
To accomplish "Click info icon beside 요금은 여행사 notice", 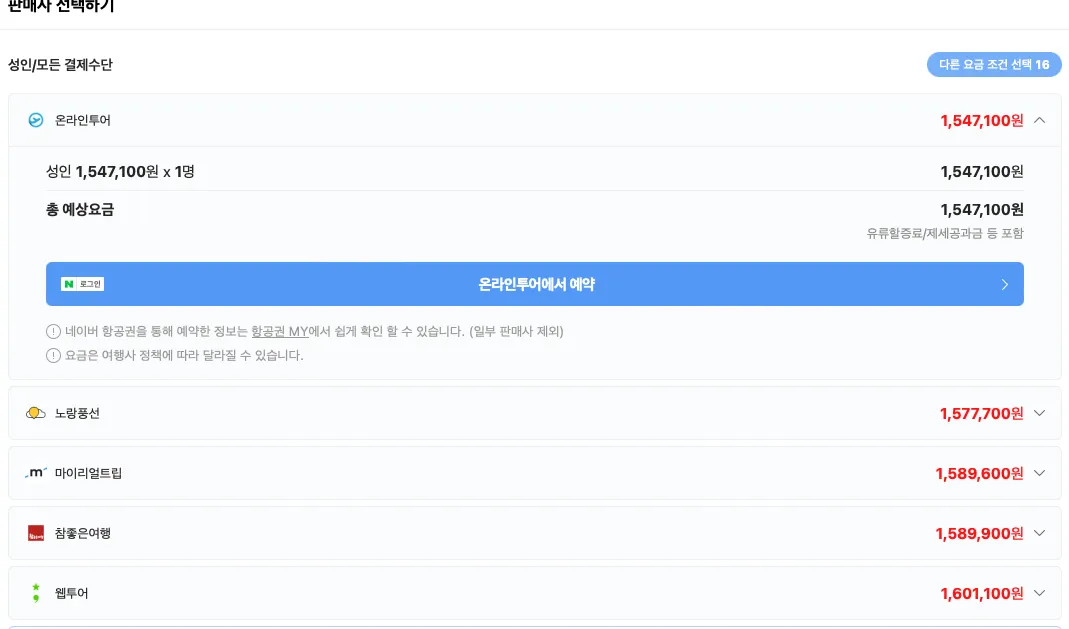I will point(53,356).
